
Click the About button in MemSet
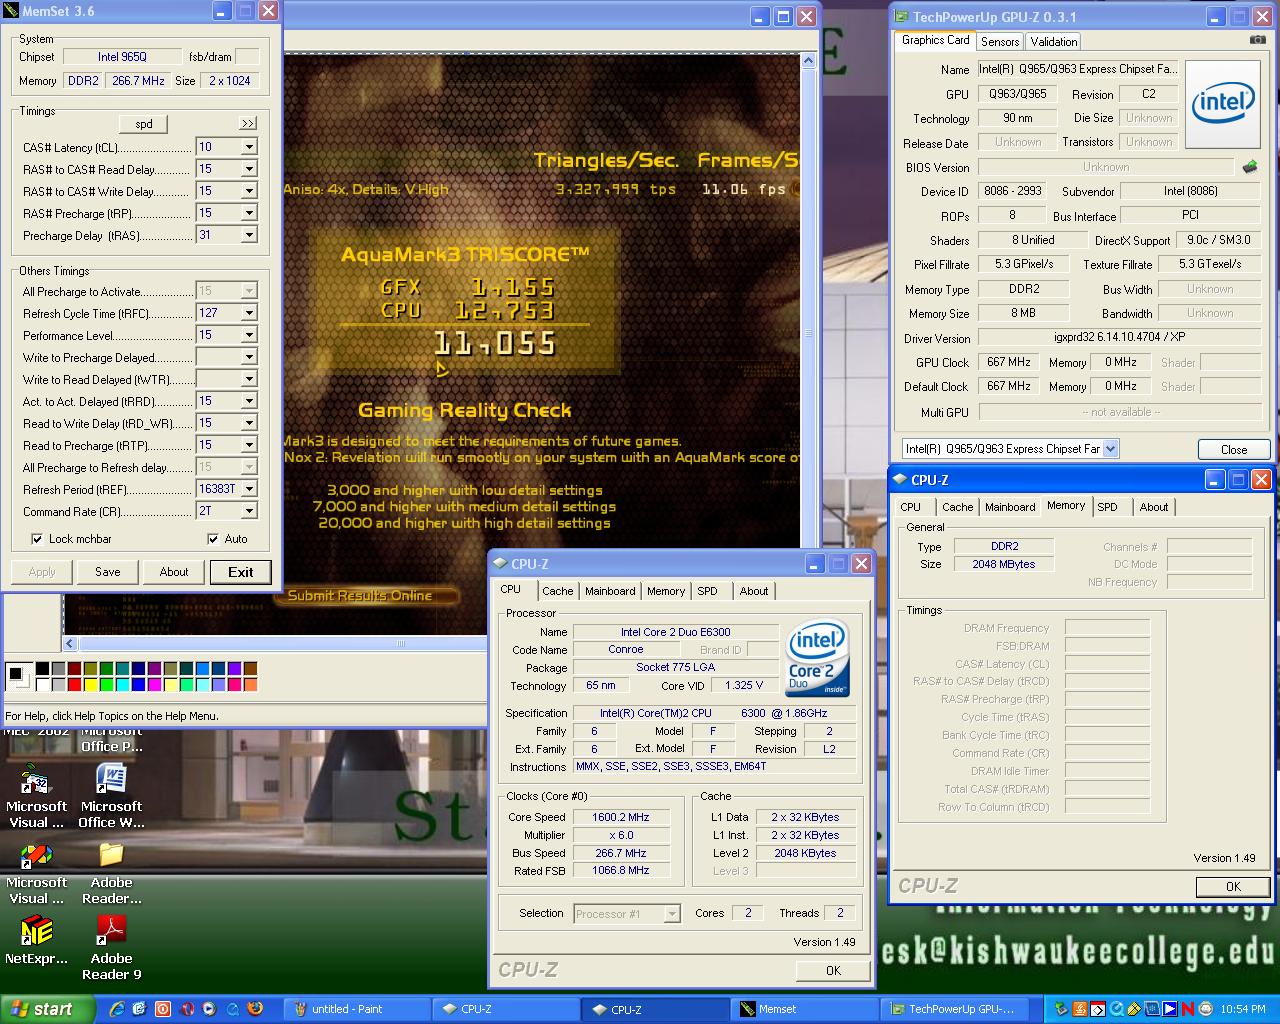pos(174,572)
